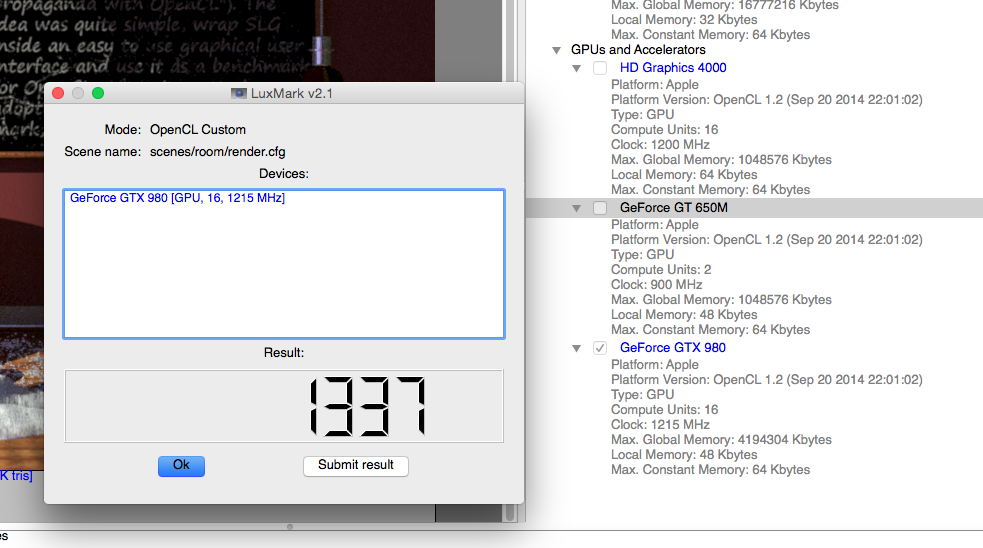Select the HD Graphics 4000 tree label
This screenshot has height=548, width=983.
(673, 68)
